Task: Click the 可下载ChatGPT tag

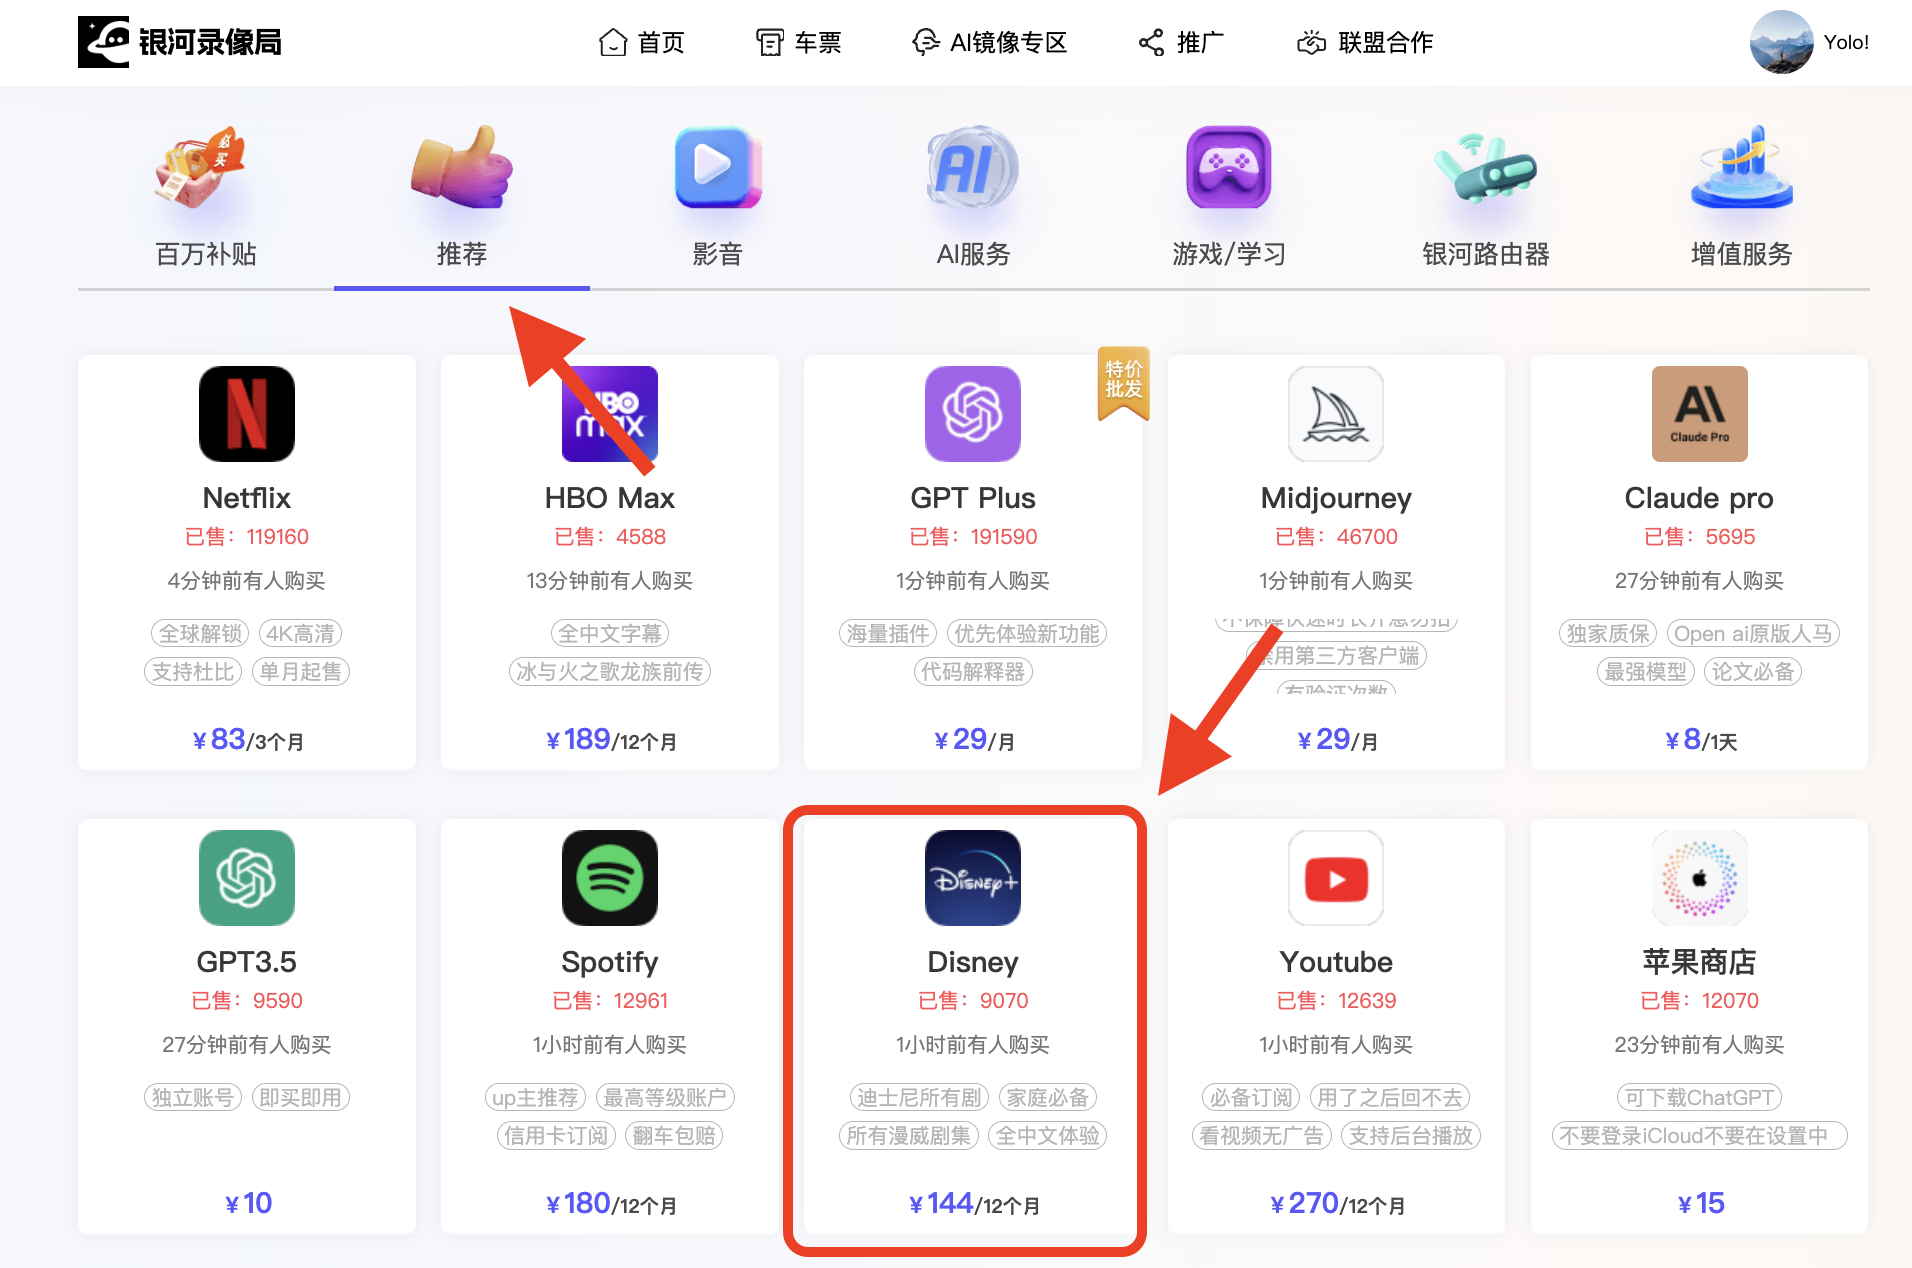Action: pos(1699,1098)
